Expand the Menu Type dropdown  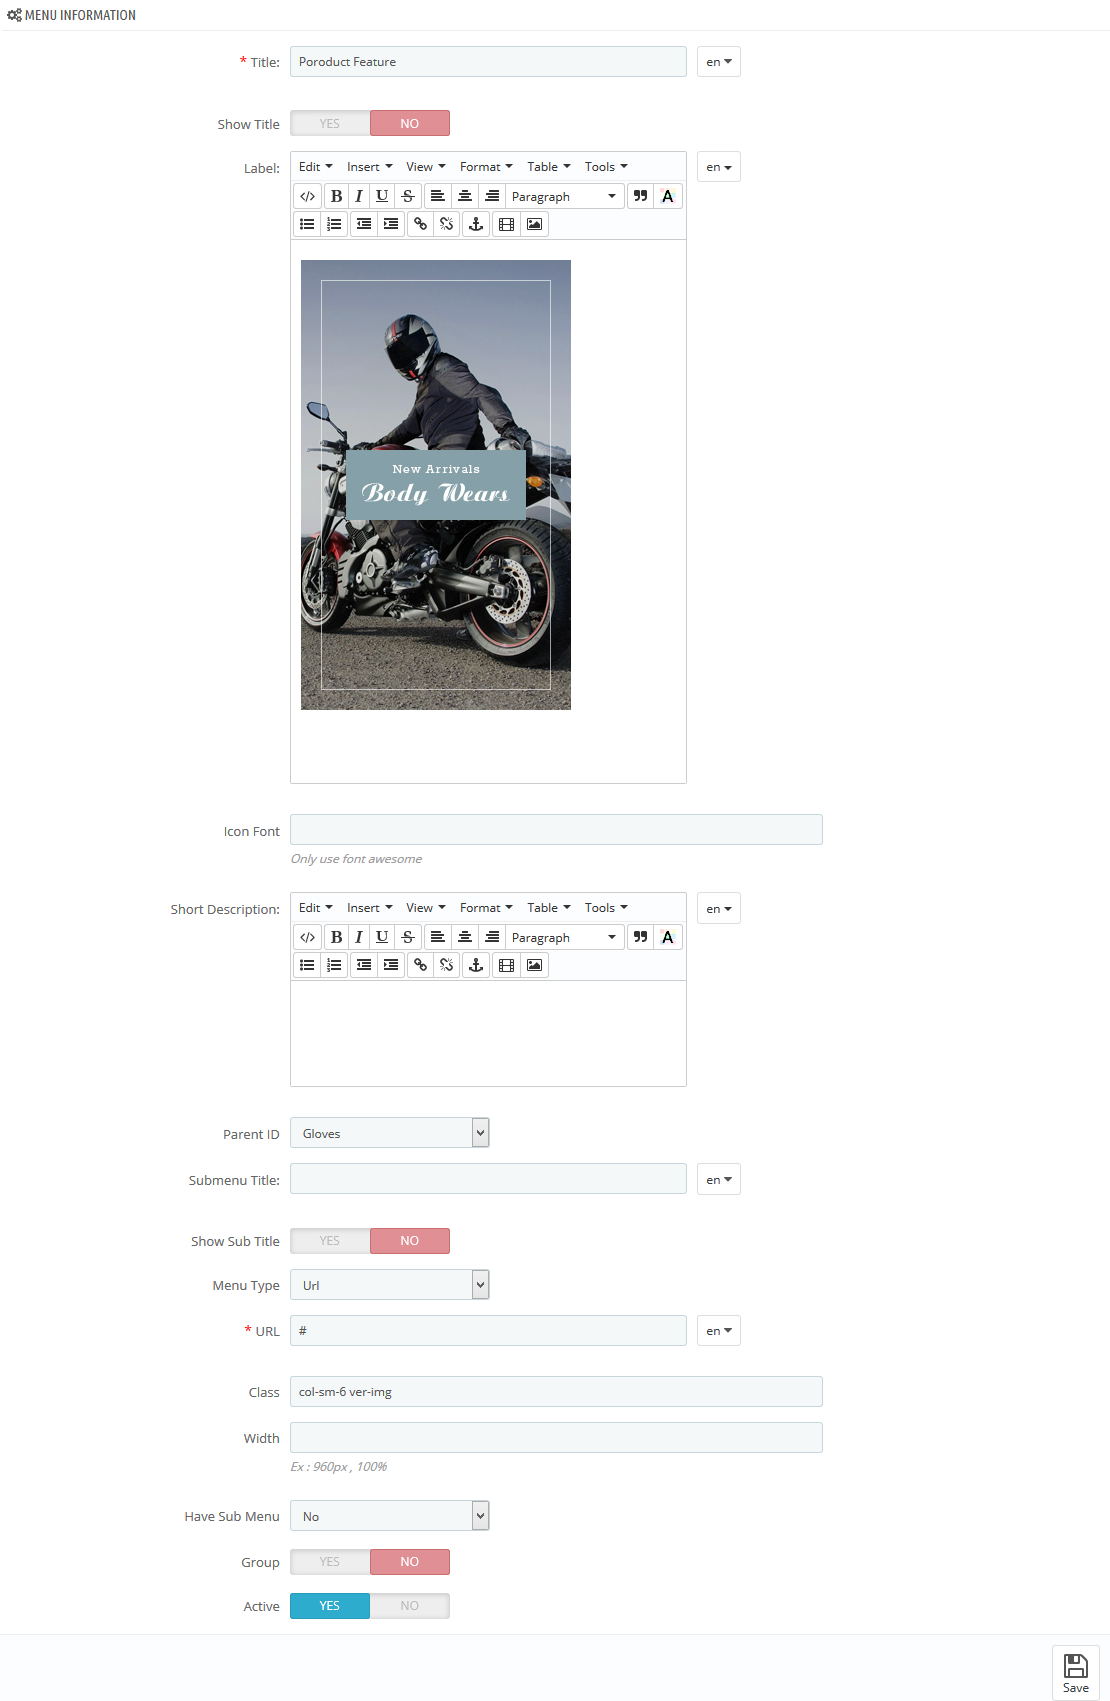click(x=390, y=1285)
